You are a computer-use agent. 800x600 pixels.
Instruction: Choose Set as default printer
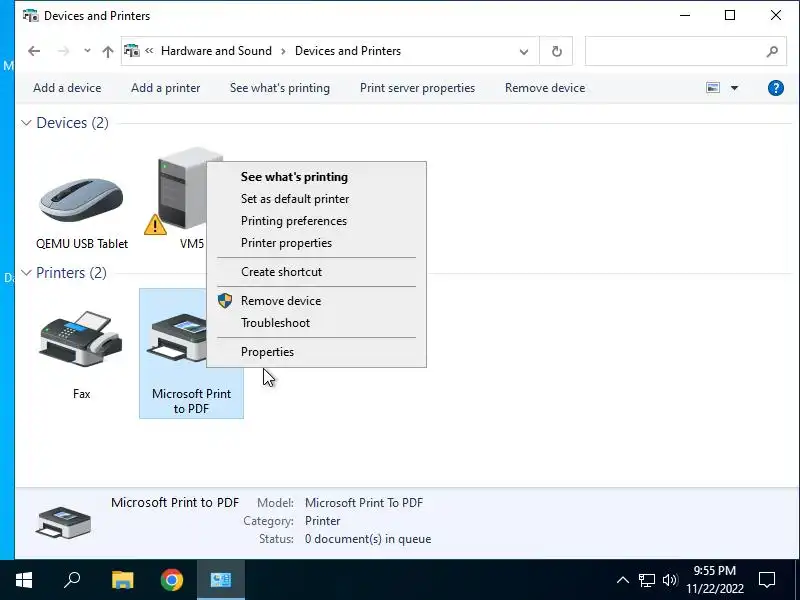(x=316, y=199)
